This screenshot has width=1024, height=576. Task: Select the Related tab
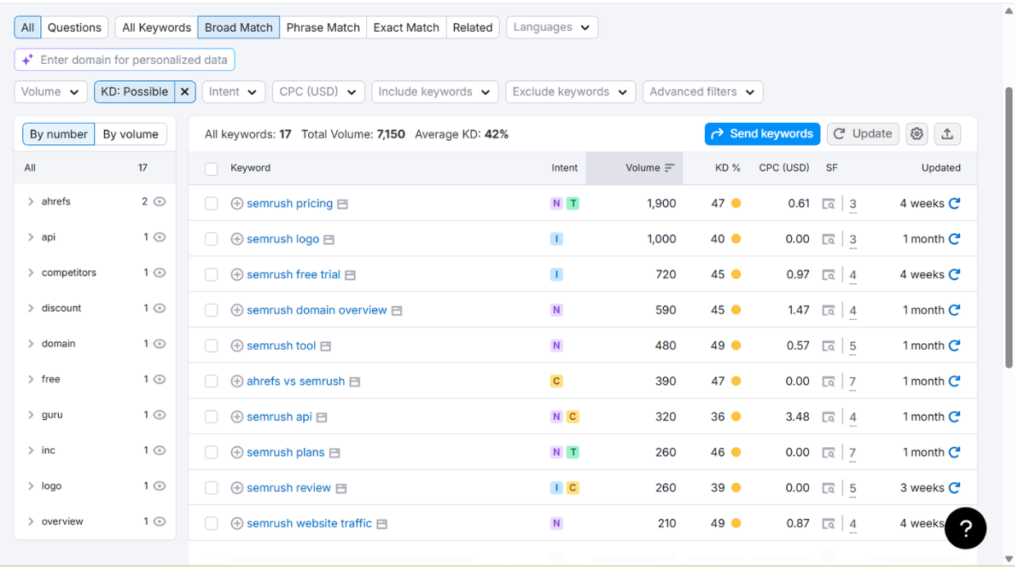pyautogui.click(x=473, y=27)
